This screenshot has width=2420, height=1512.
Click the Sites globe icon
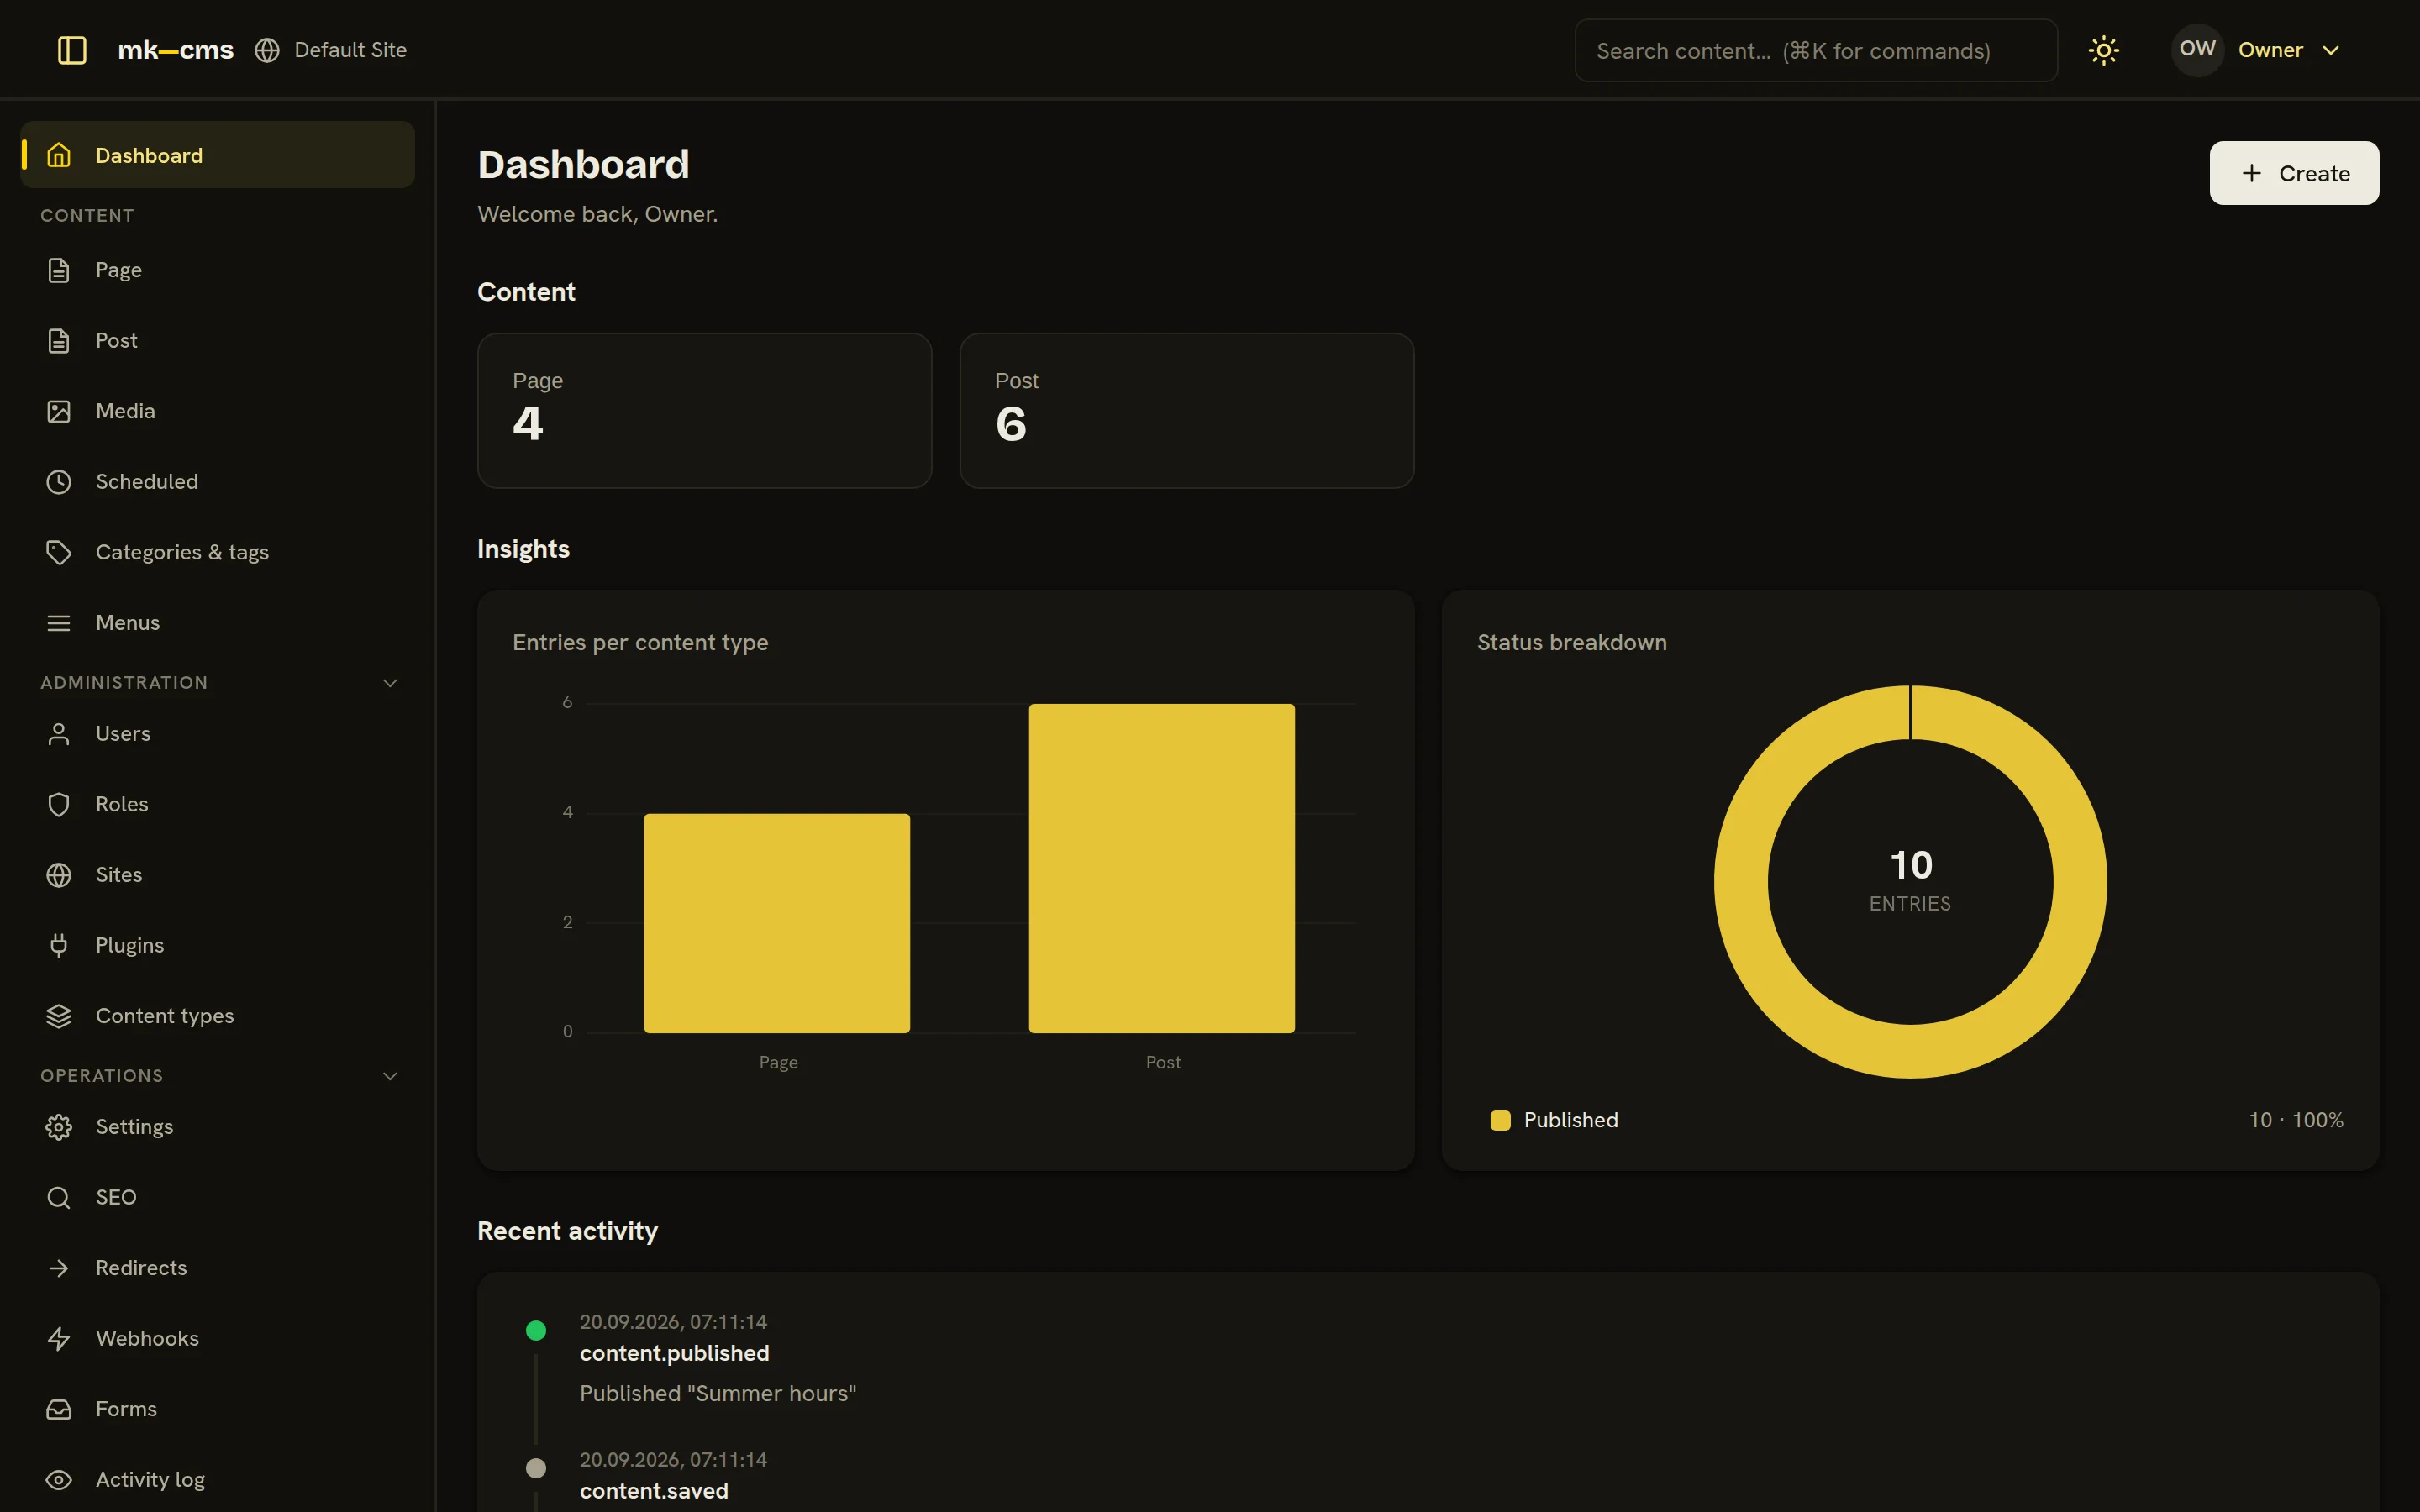click(x=59, y=875)
